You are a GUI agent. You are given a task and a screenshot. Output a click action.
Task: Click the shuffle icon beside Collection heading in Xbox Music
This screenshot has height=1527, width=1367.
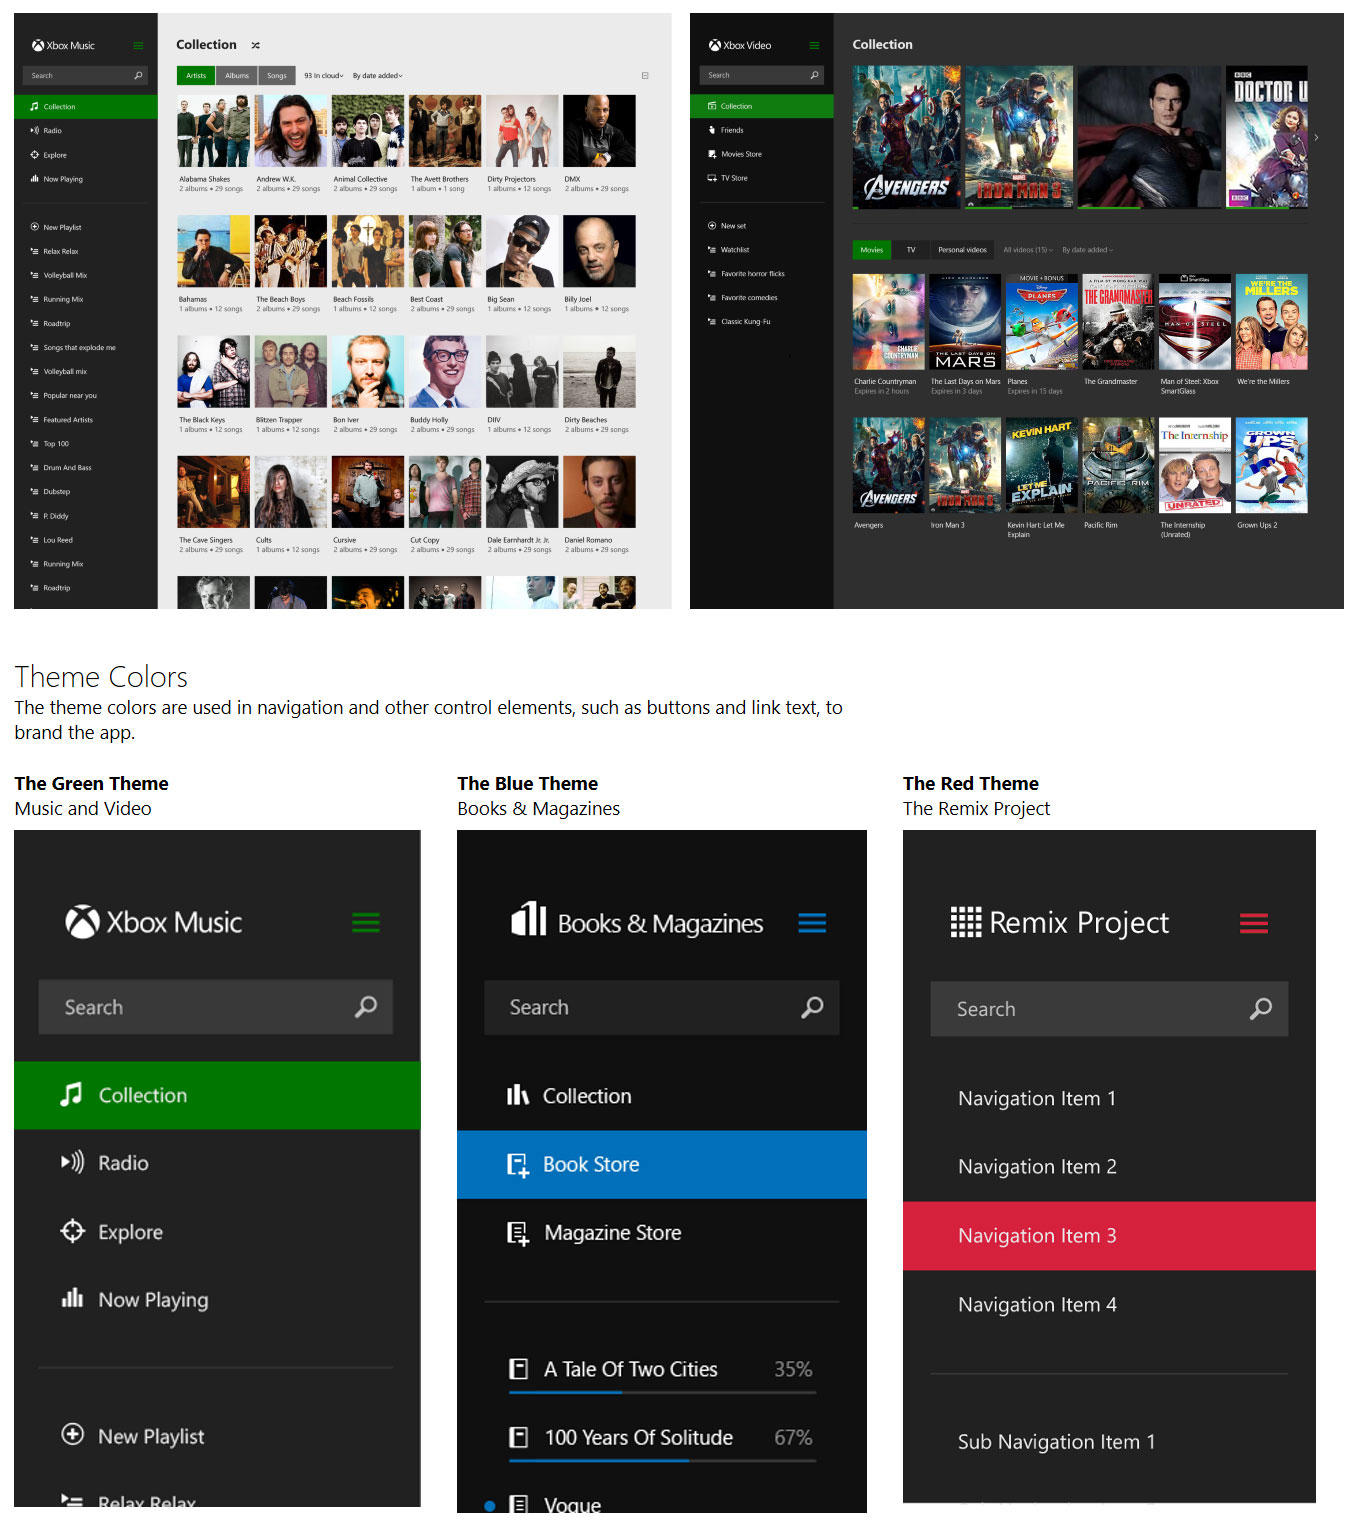pyautogui.click(x=255, y=45)
